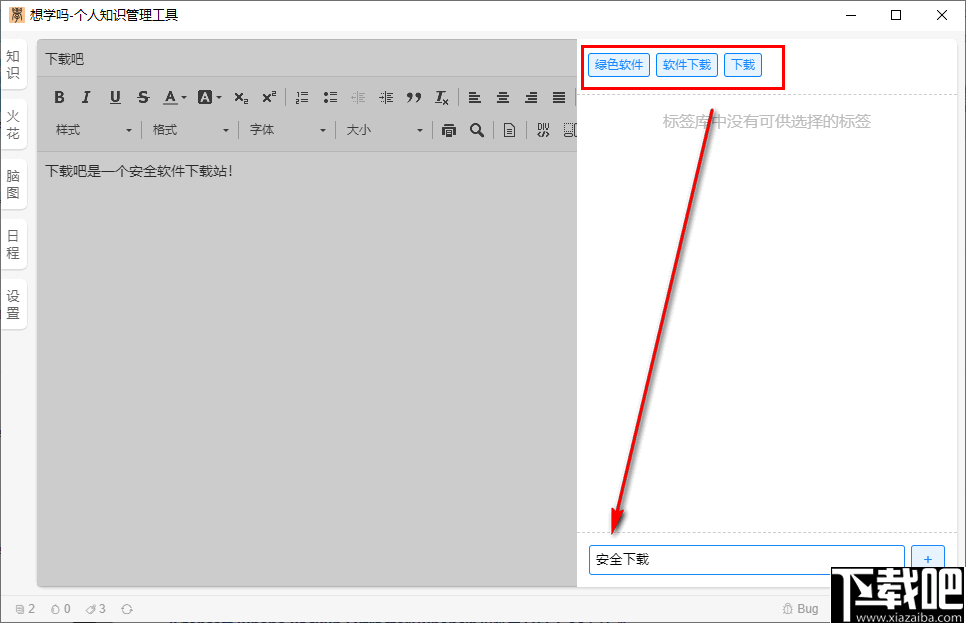Click the tags count icon in status bar
Image resolution: width=966 pixels, height=623 pixels.
coord(91,609)
